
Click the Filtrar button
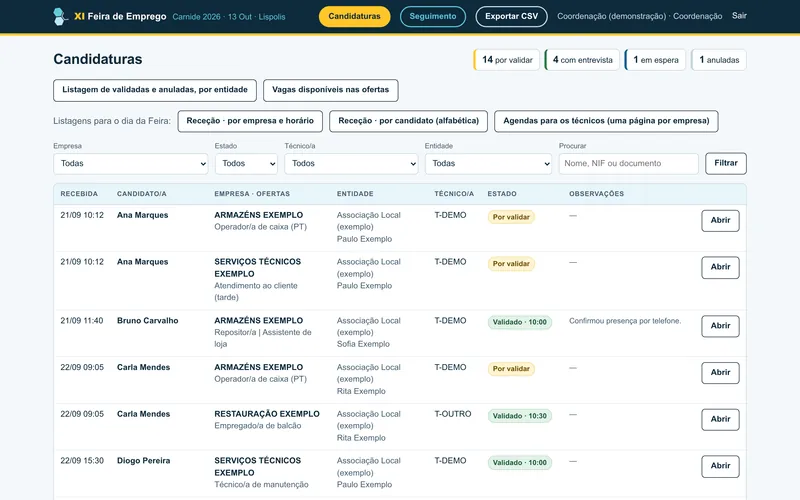click(x=726, y=163)
